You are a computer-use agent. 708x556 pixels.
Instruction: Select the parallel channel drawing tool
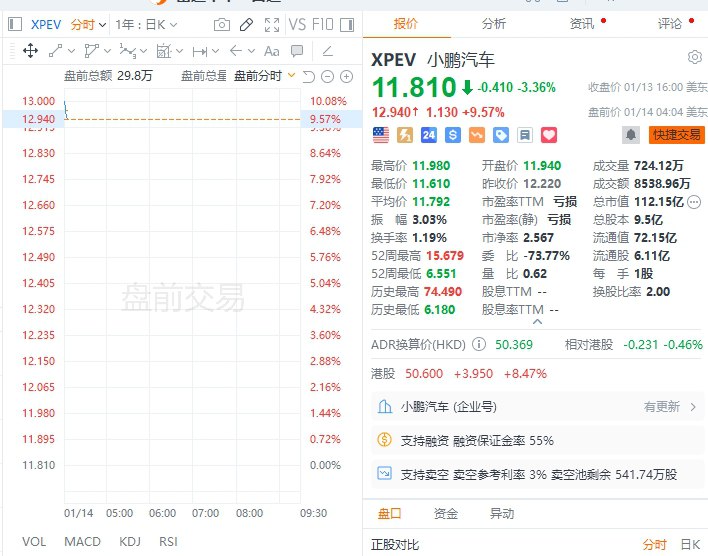[x=91, y=51]
